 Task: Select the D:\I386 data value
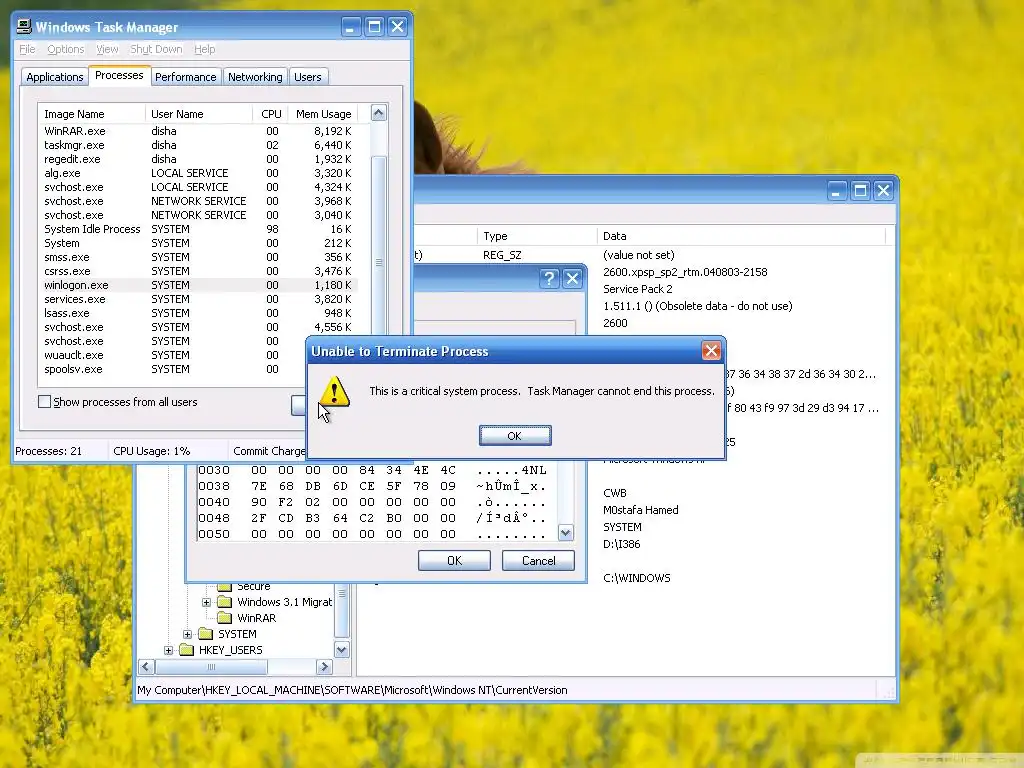tap(622, 544)
